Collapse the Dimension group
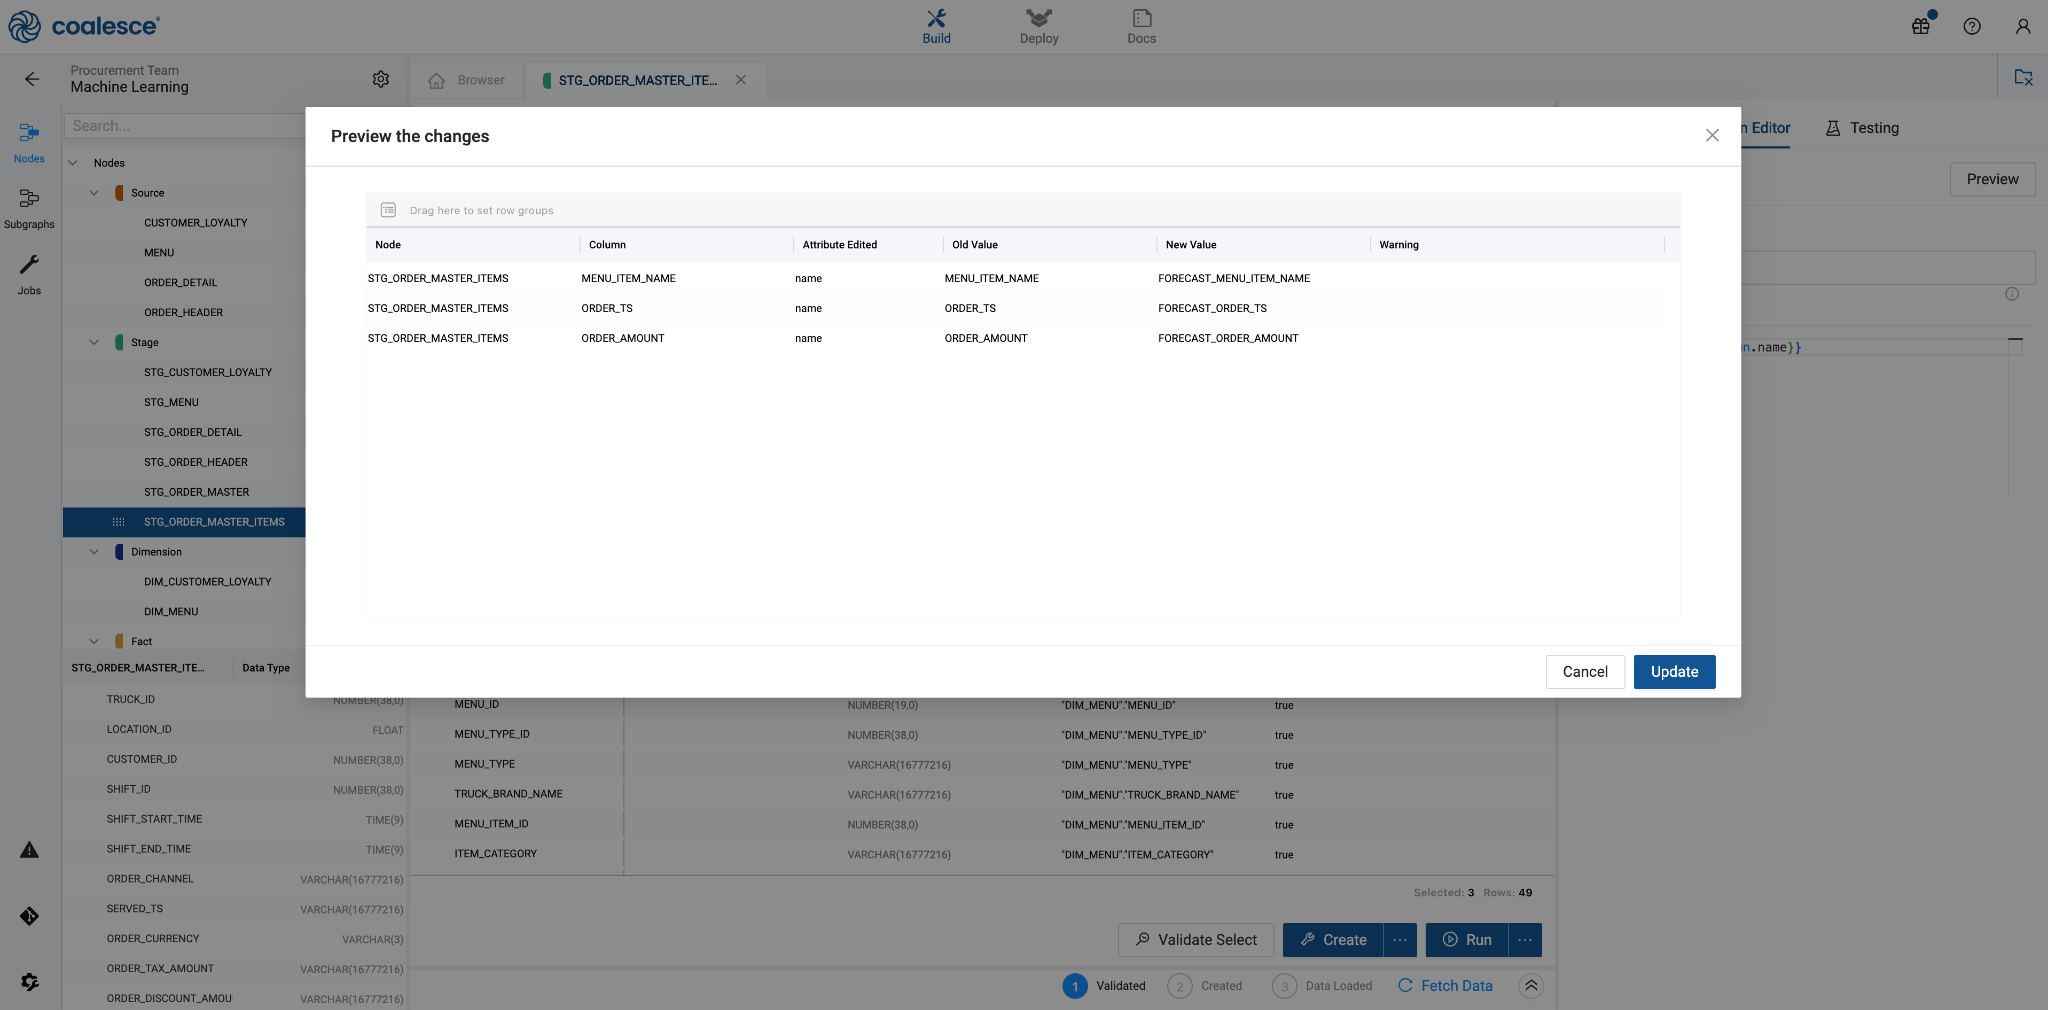Screen dimensions: 2048x1010 point(94,552)
